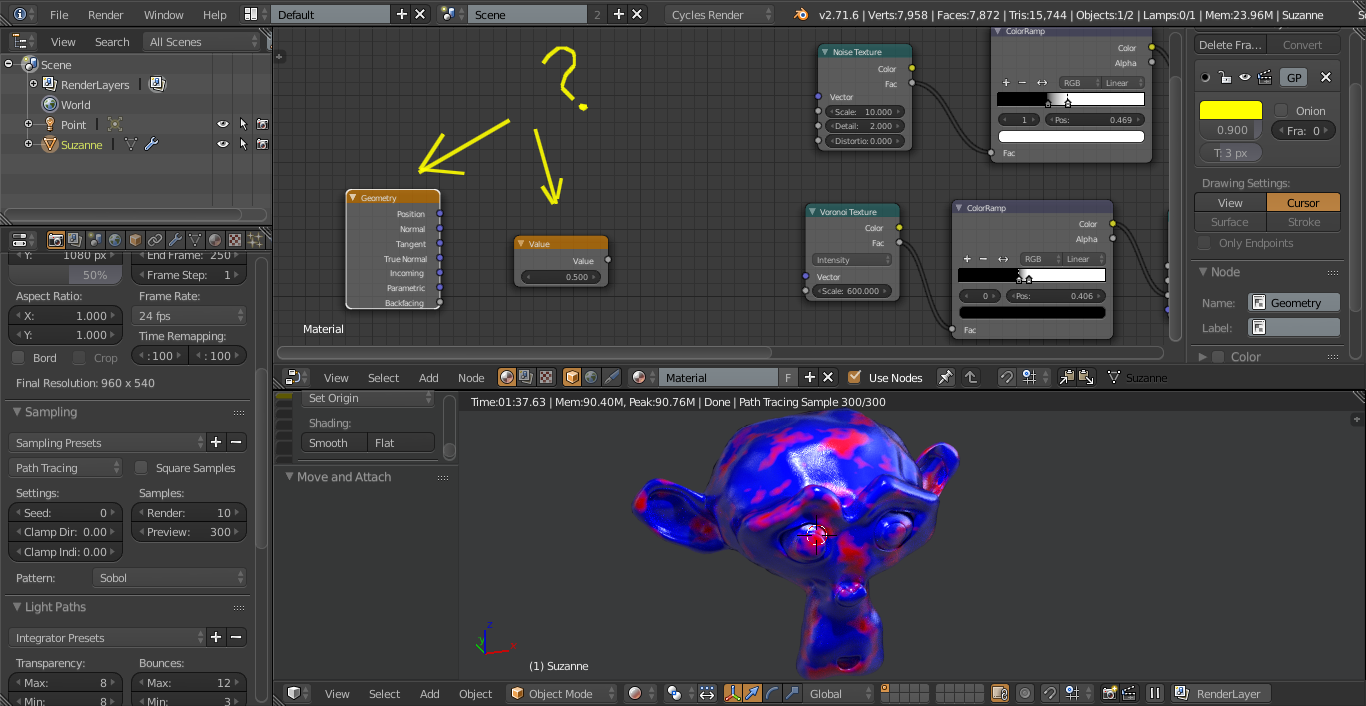Image resolution: width=1366 pixels, height=706 pixels.
Task: Set shading to Flat
Action: pos(402,443)
